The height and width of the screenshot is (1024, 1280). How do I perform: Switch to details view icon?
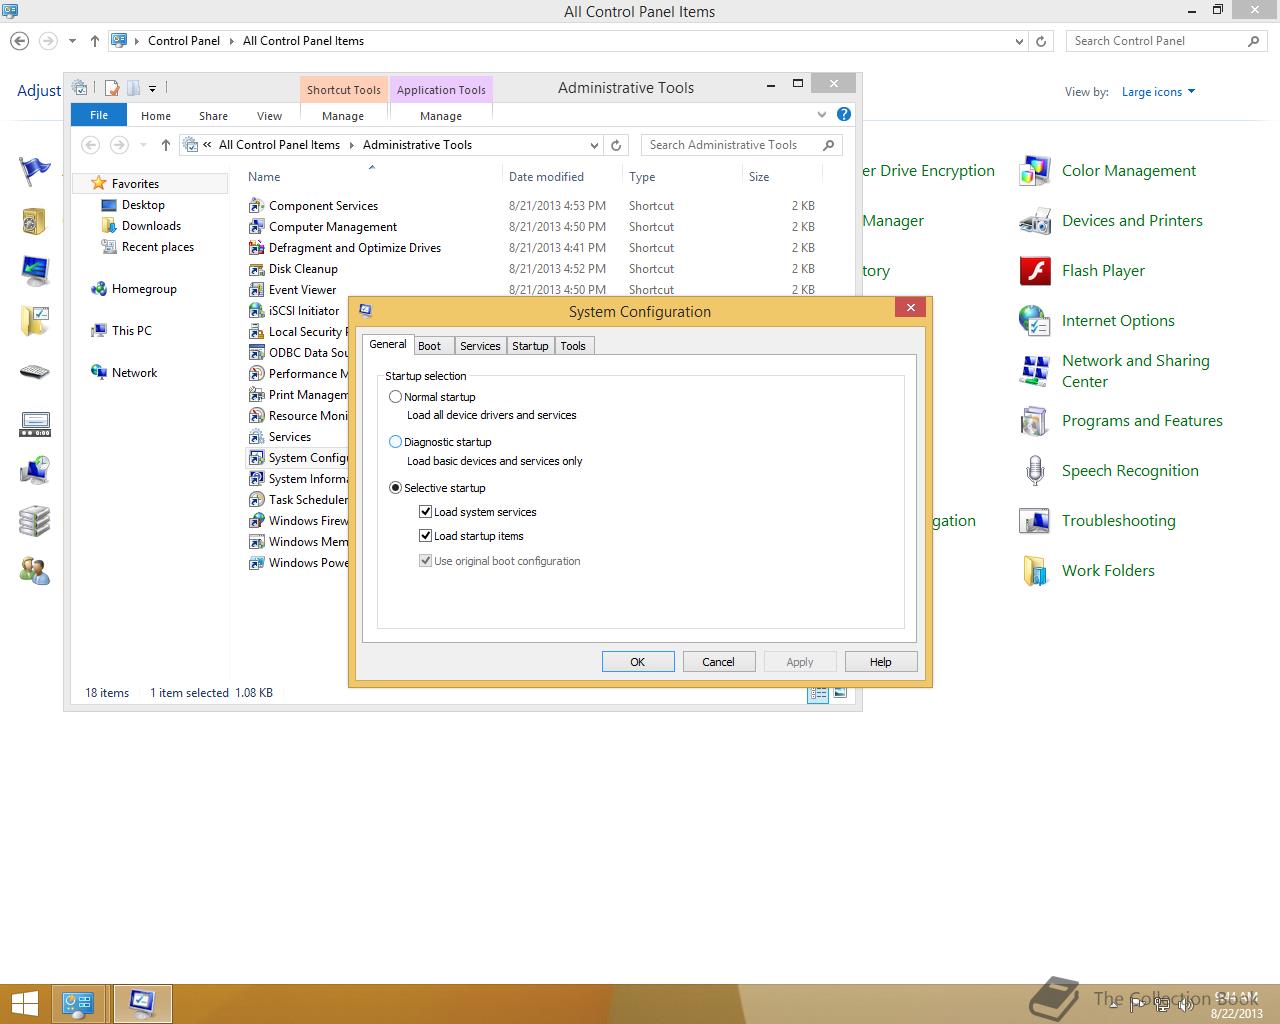(818, 693)
